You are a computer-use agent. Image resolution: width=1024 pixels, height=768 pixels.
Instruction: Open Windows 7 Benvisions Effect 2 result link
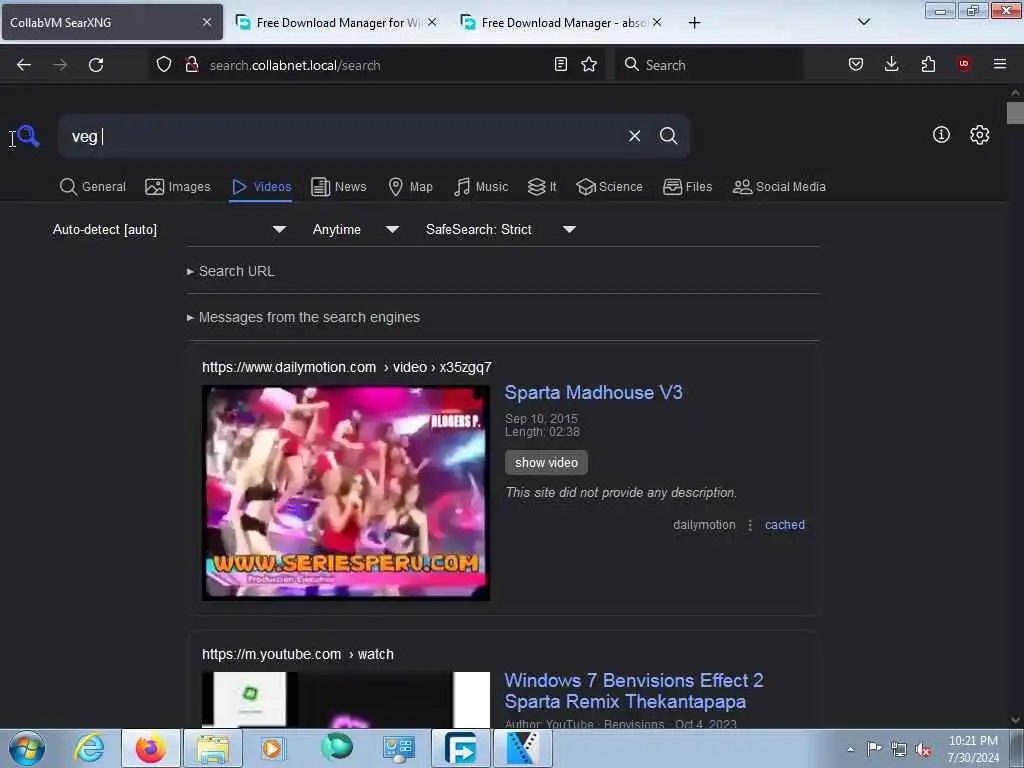[x=633, y=691]
